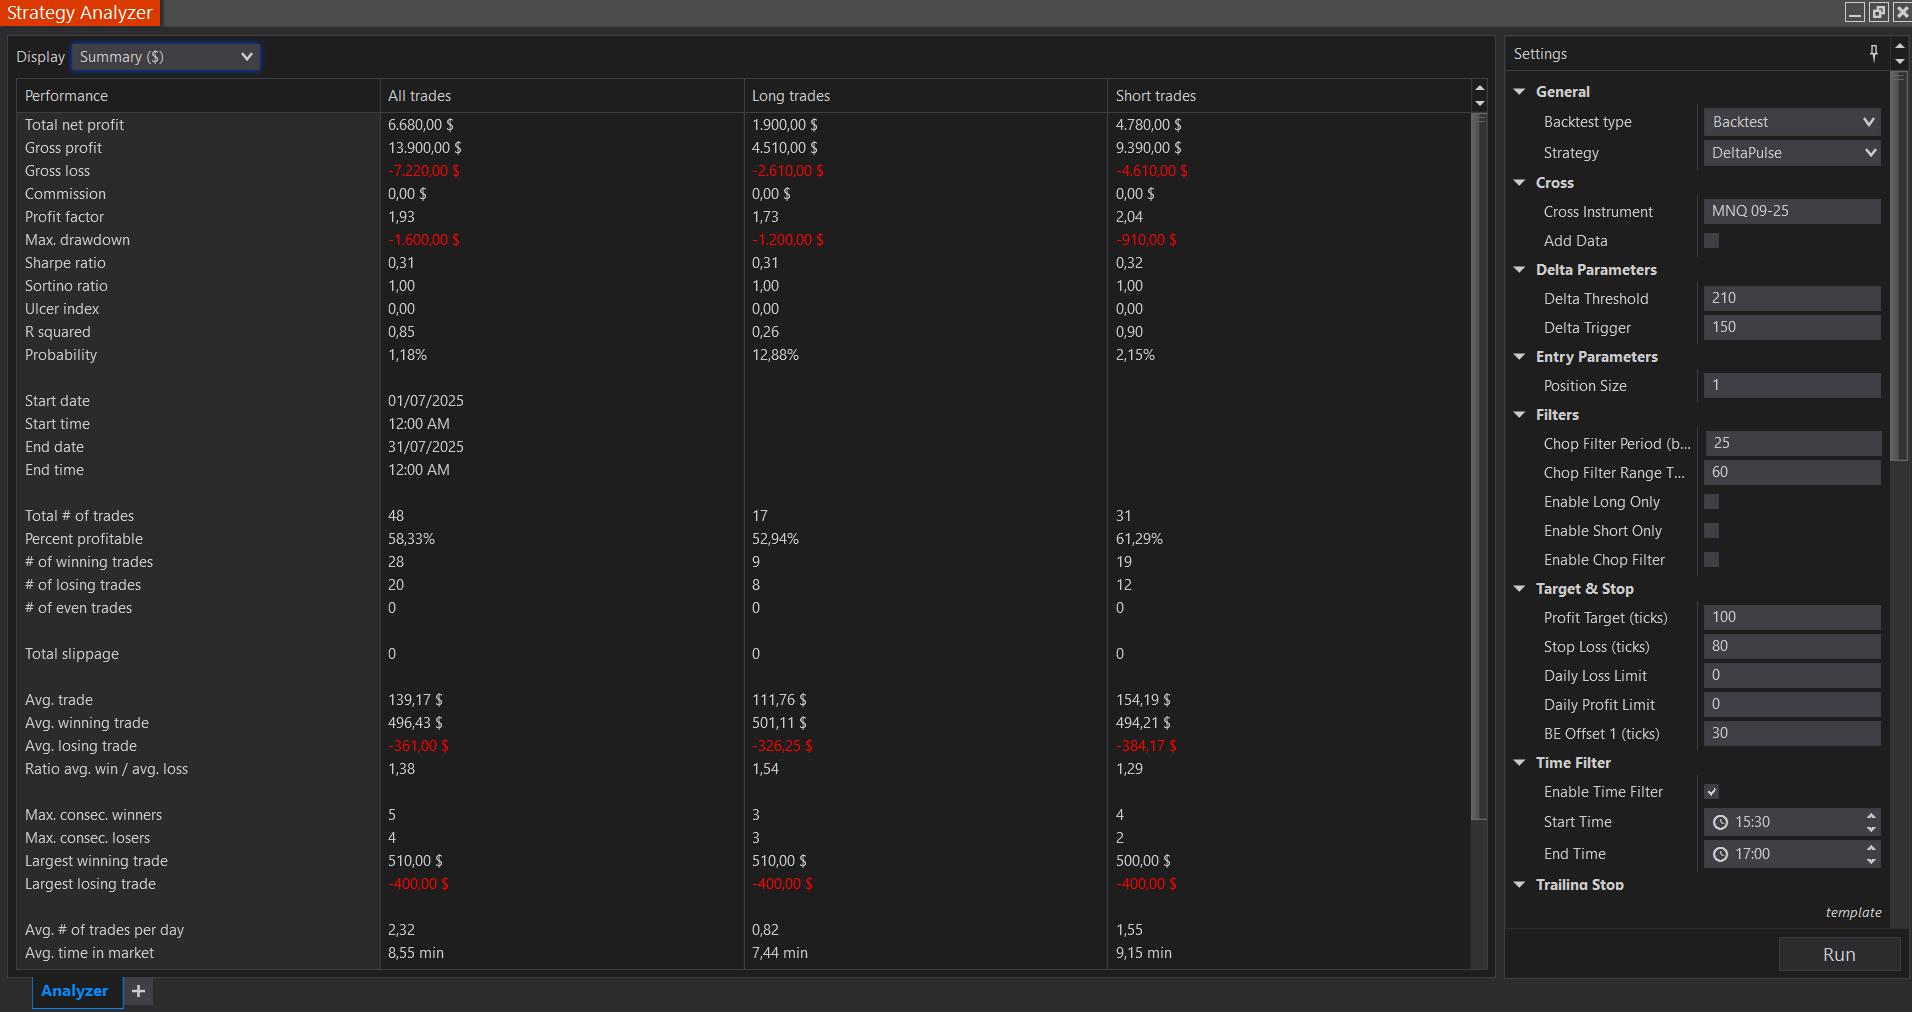Click the Percent profitable value 58,33%
This screenshot has width=1912, height=1012.
tap(412, 539)
